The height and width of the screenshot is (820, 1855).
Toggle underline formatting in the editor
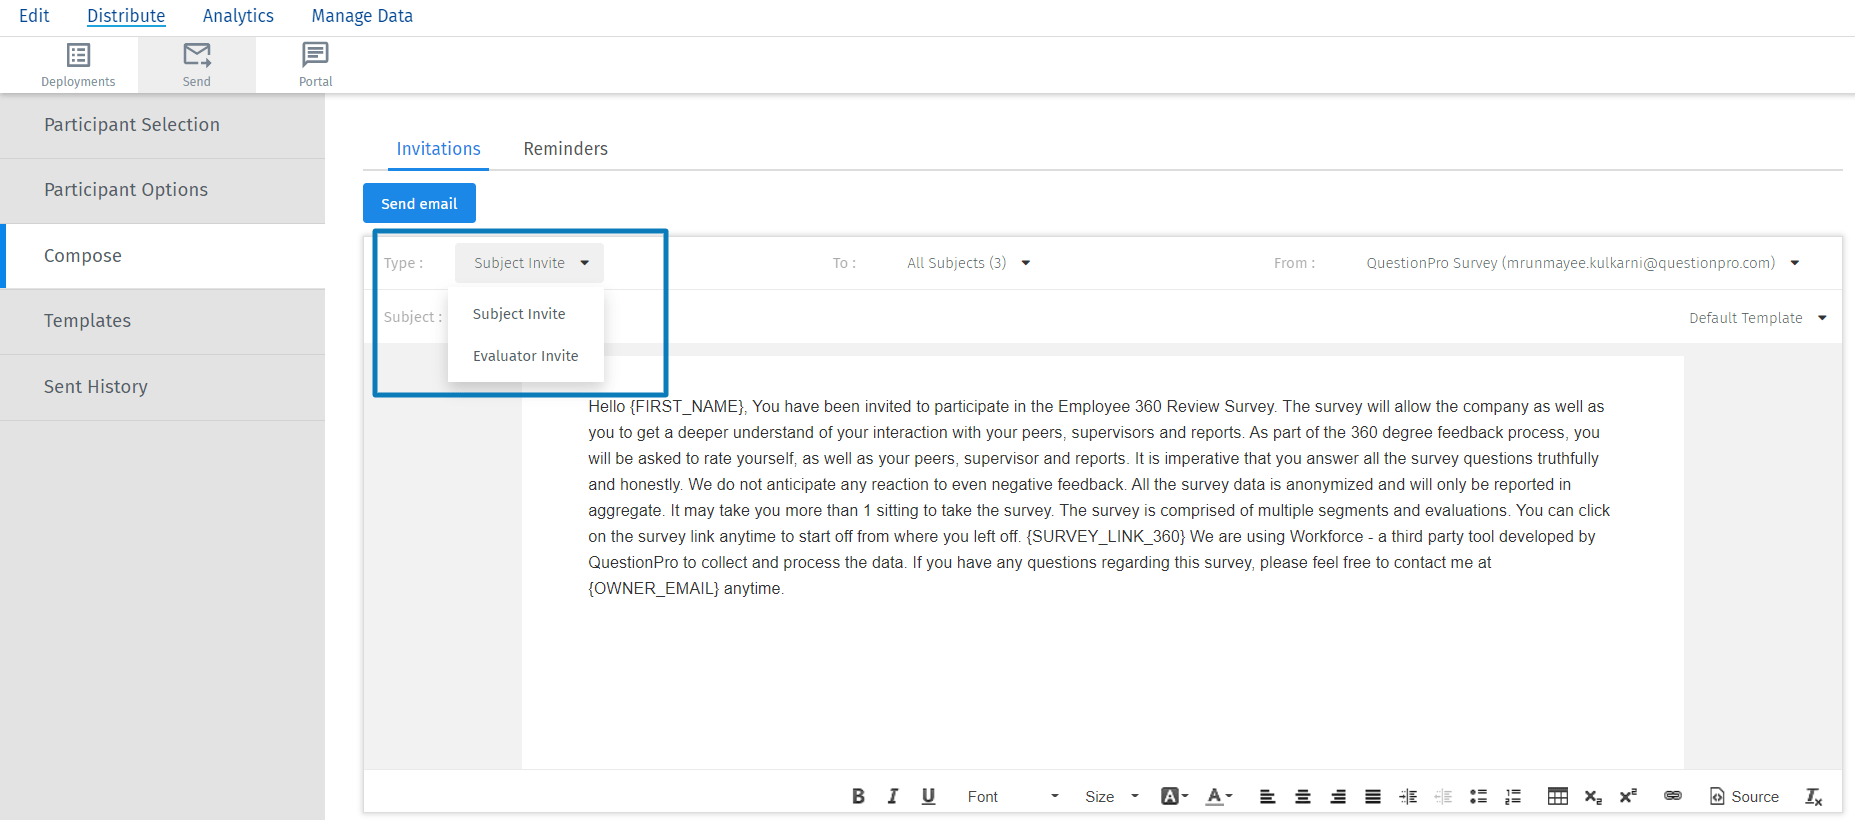[928, 796]
